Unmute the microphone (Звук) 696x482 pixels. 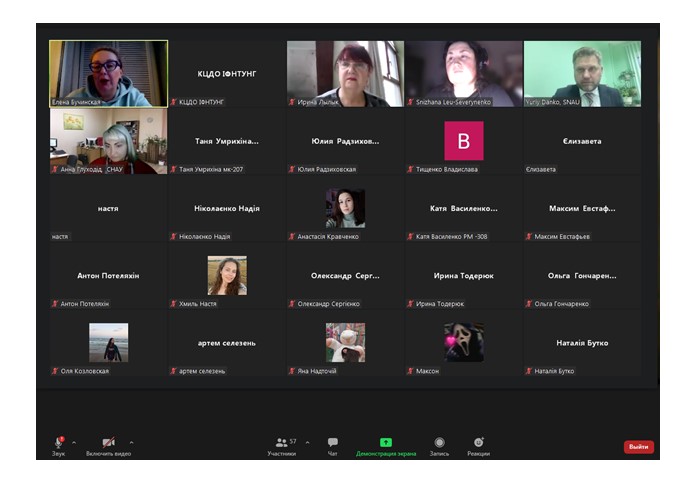[x=58, y=442]
